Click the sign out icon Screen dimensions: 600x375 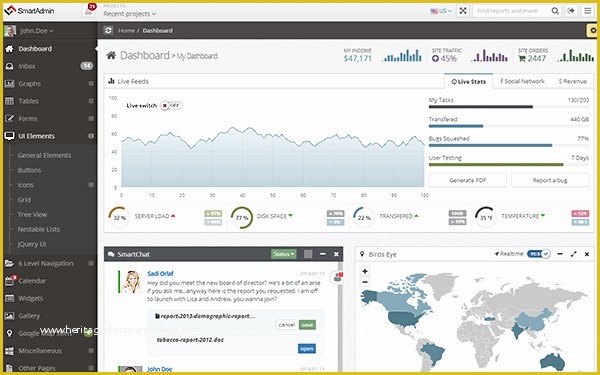(572, 11)
